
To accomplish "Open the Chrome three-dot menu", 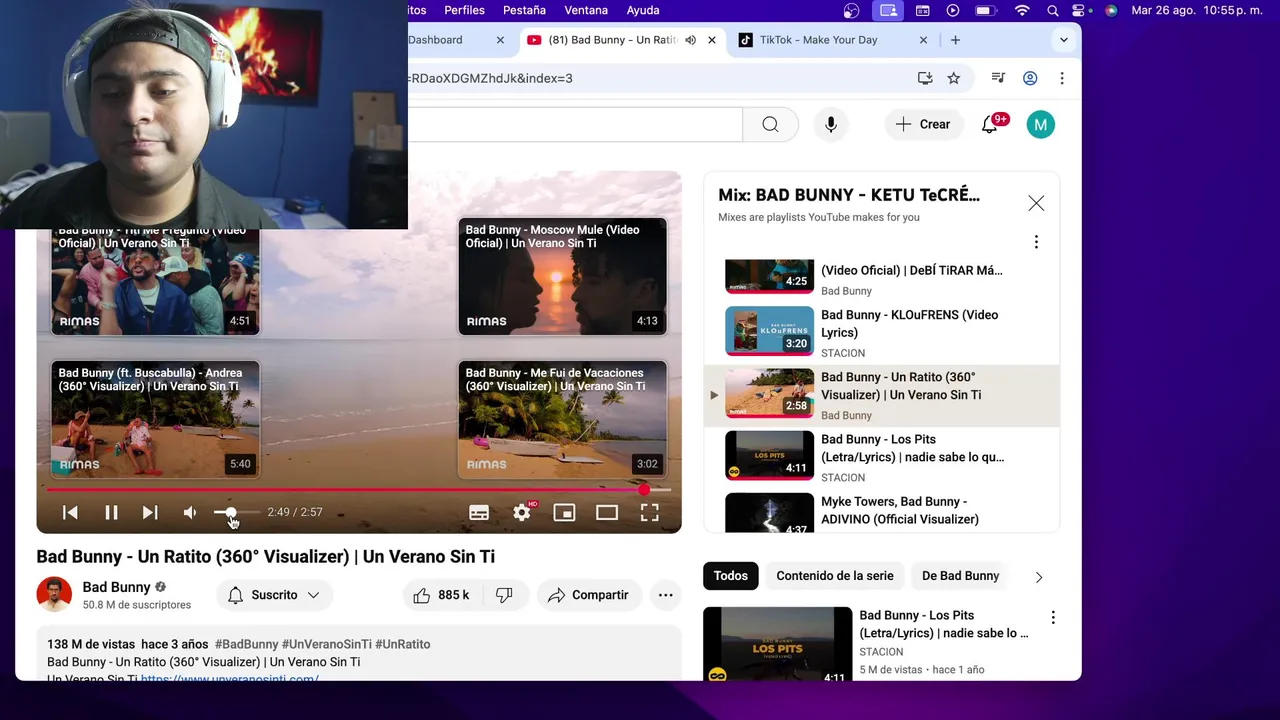I will [1062, 78].
